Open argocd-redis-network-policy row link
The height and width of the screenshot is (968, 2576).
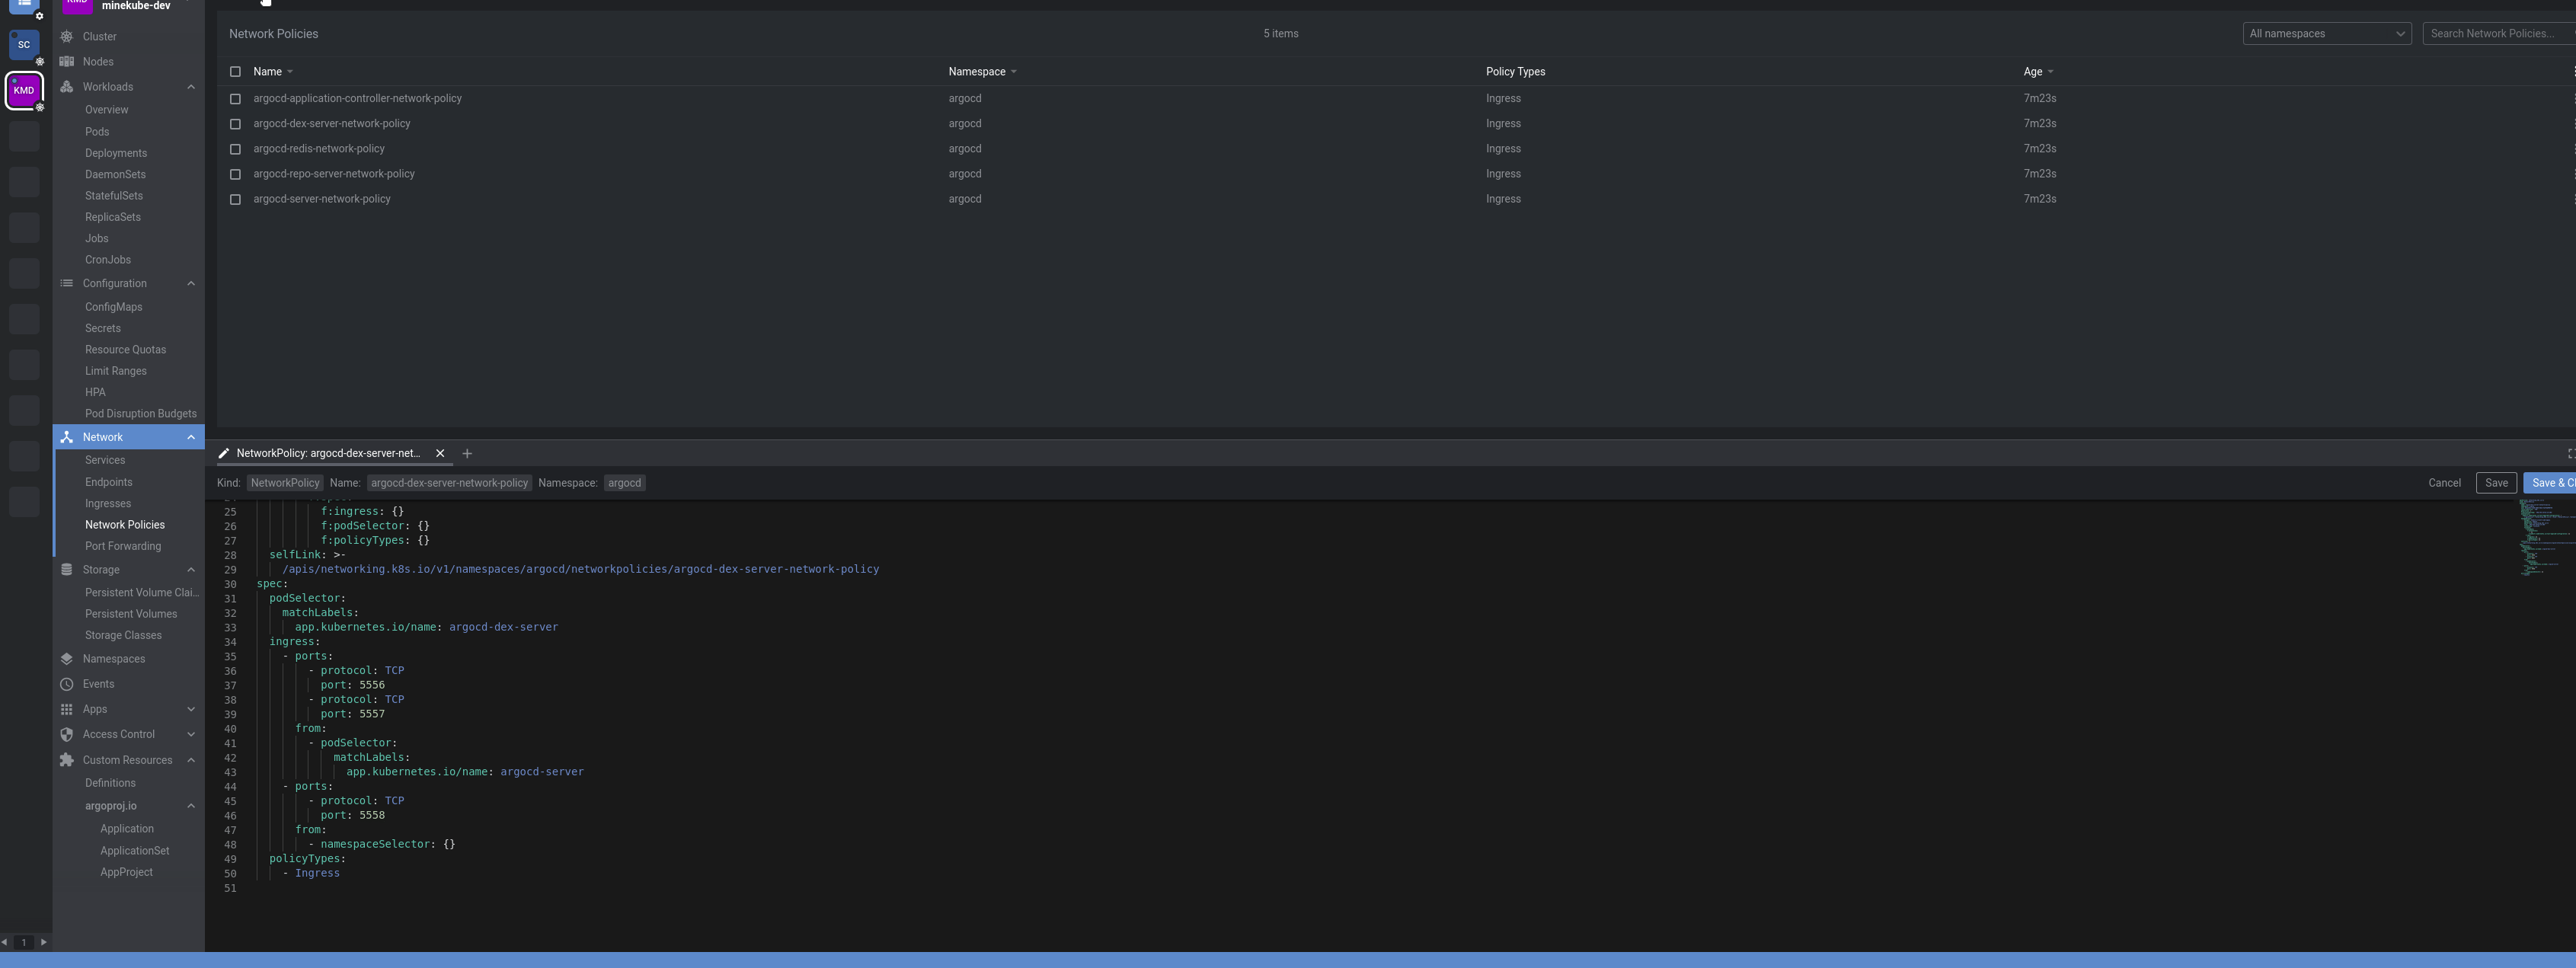pyautogui.click(x=319, y=148)
